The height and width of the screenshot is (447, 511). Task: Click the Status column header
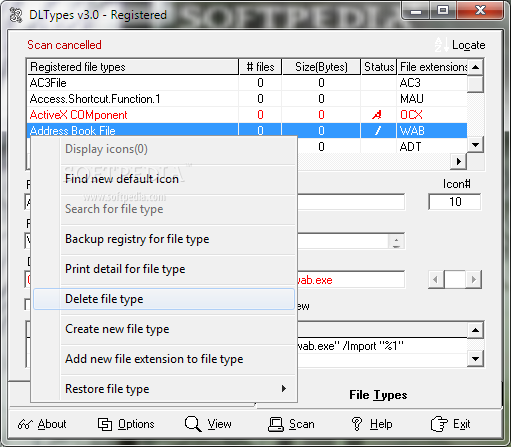pos(379,67)
